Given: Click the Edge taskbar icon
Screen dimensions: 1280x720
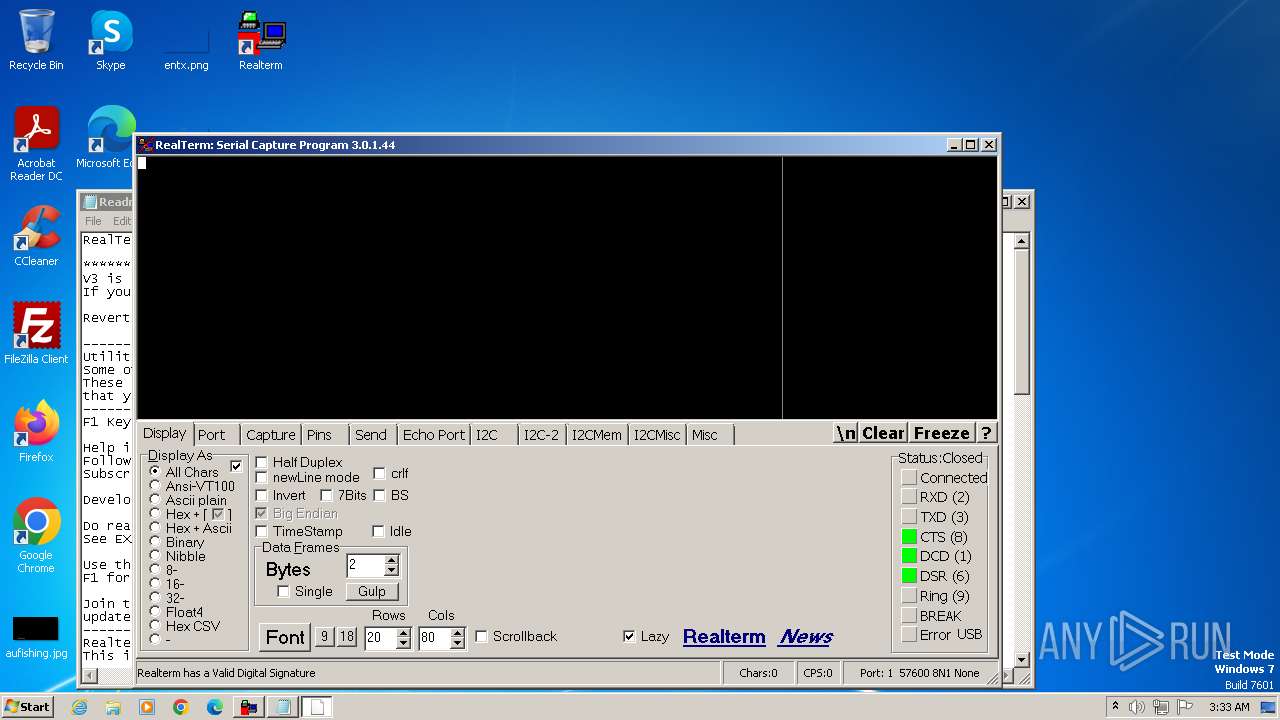Looking at the screenshot, I should point(215,707).
